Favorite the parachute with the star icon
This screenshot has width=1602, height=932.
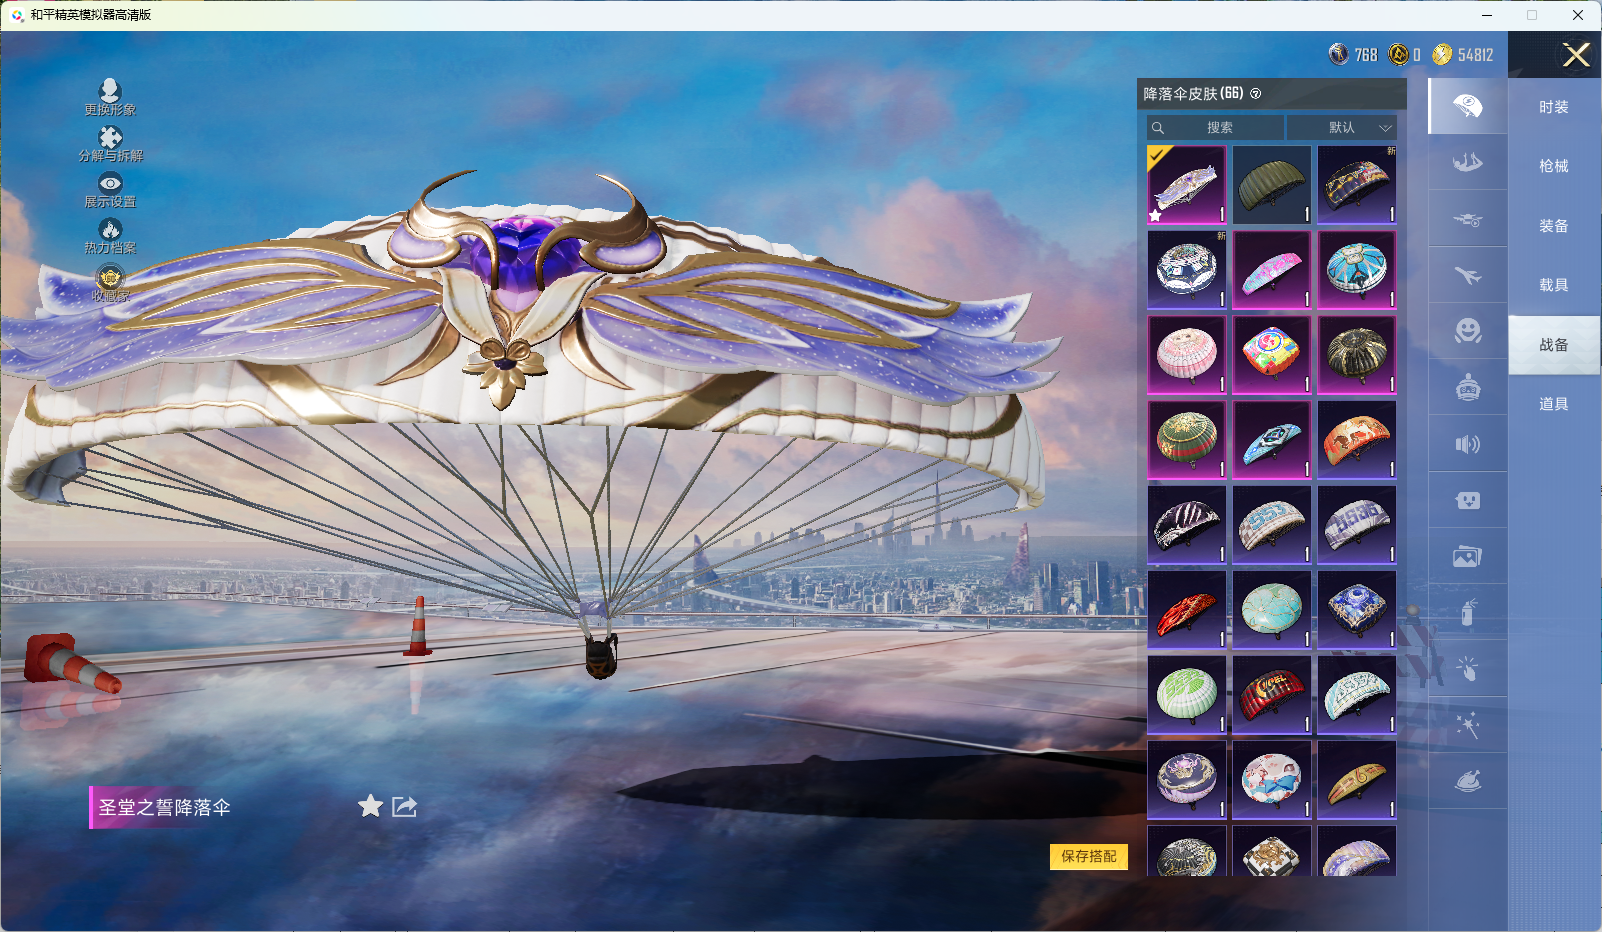370,806
